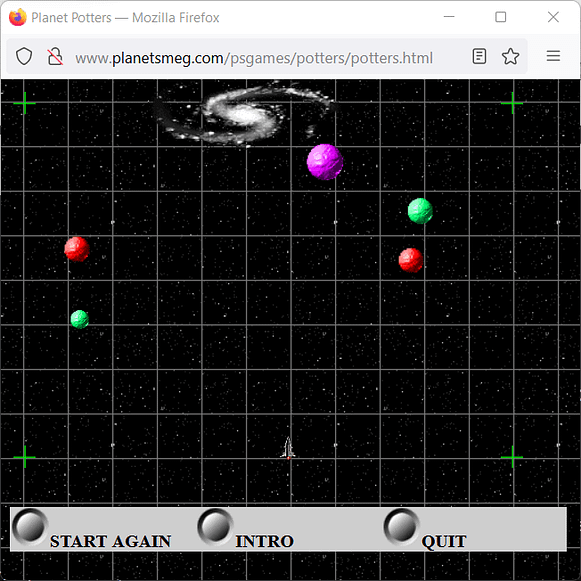Click the QUIT text label

tap(444, 542)
